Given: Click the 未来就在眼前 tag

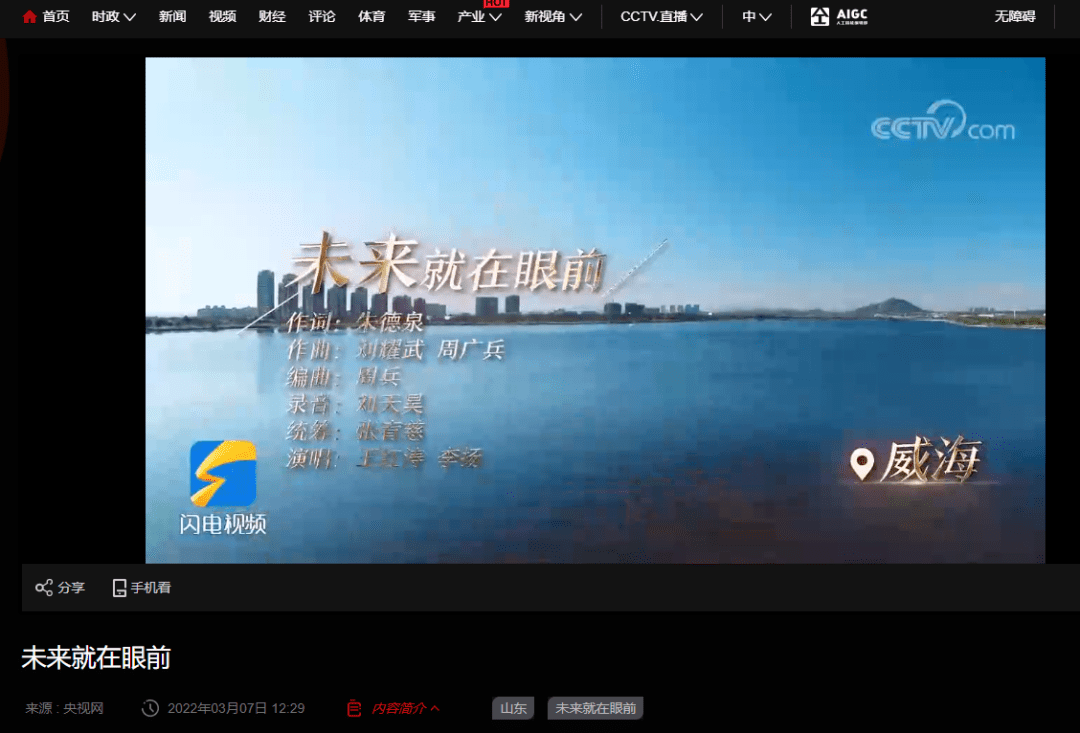Looking at the screenshot, I should tap(595, 708).
